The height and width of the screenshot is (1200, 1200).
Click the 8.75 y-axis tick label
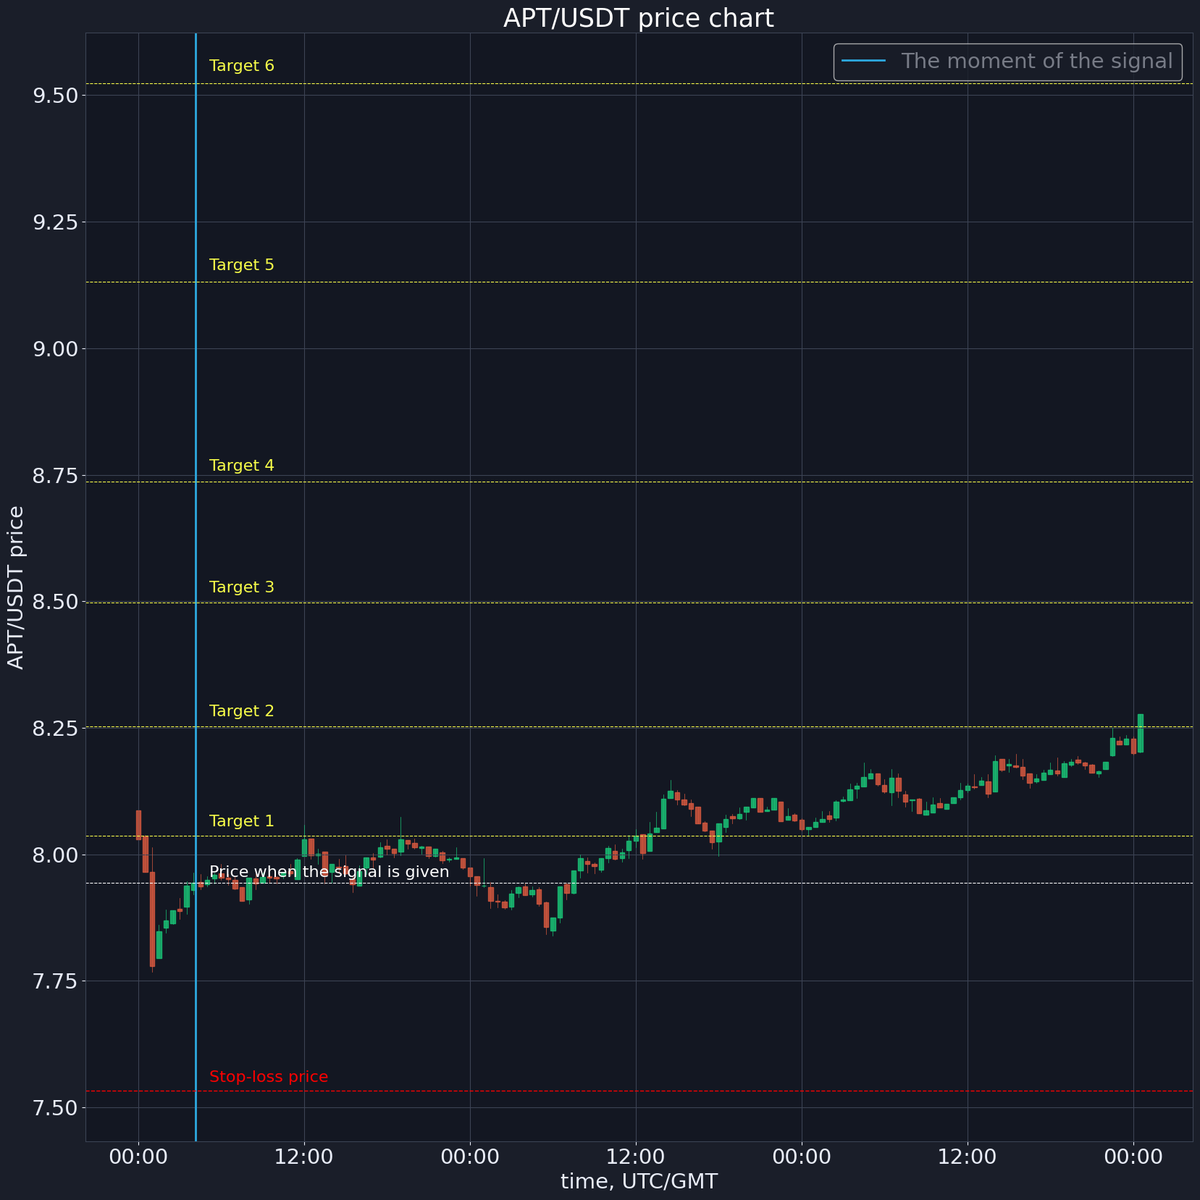click(x=55, y=475)
